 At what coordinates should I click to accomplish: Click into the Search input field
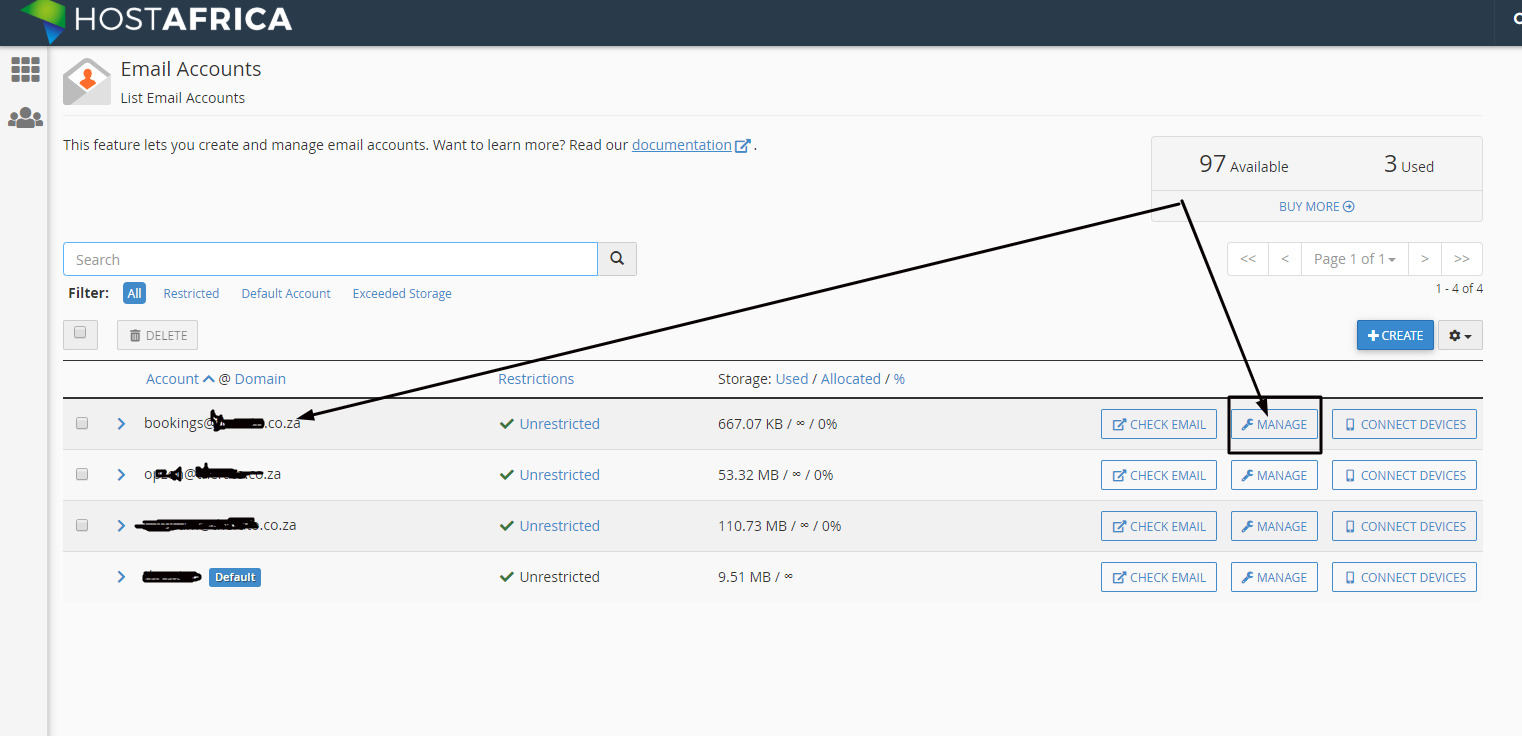pos(330,259)
